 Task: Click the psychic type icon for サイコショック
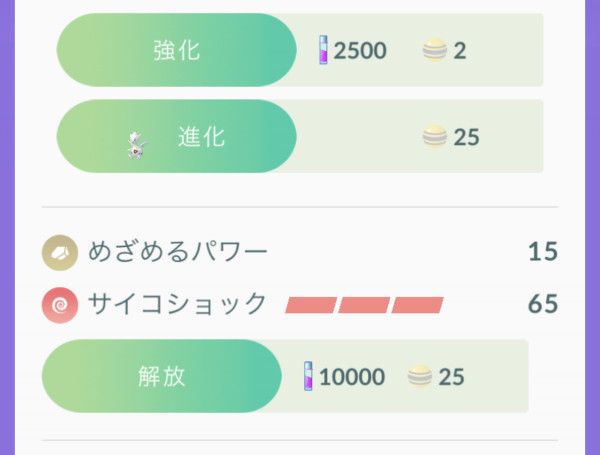click(60, 305)
